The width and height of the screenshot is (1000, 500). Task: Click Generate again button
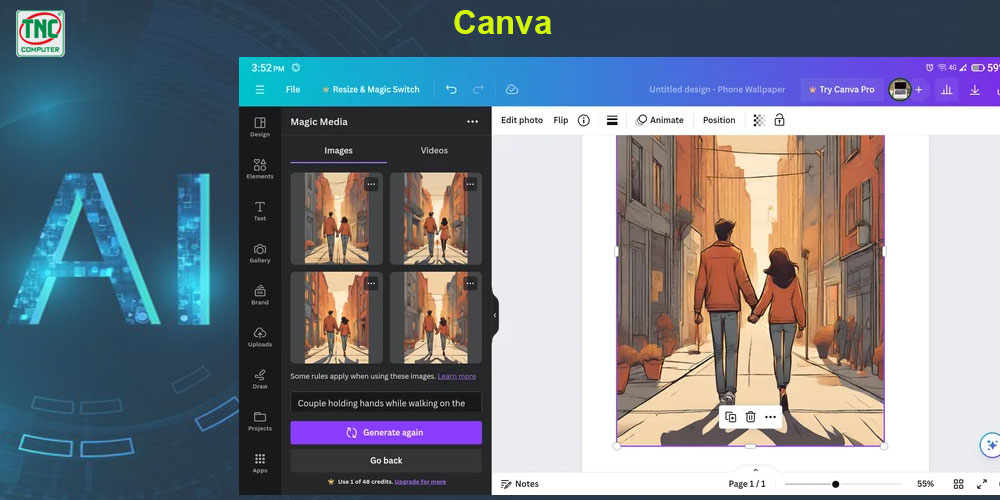386,432
